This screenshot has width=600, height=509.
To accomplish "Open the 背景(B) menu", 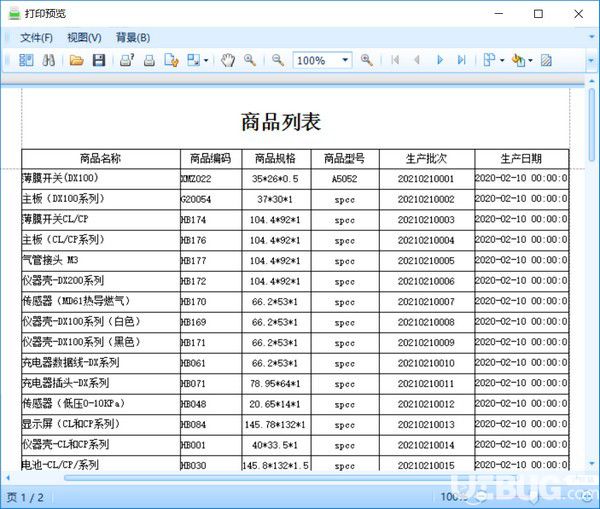I will (133, 38).
